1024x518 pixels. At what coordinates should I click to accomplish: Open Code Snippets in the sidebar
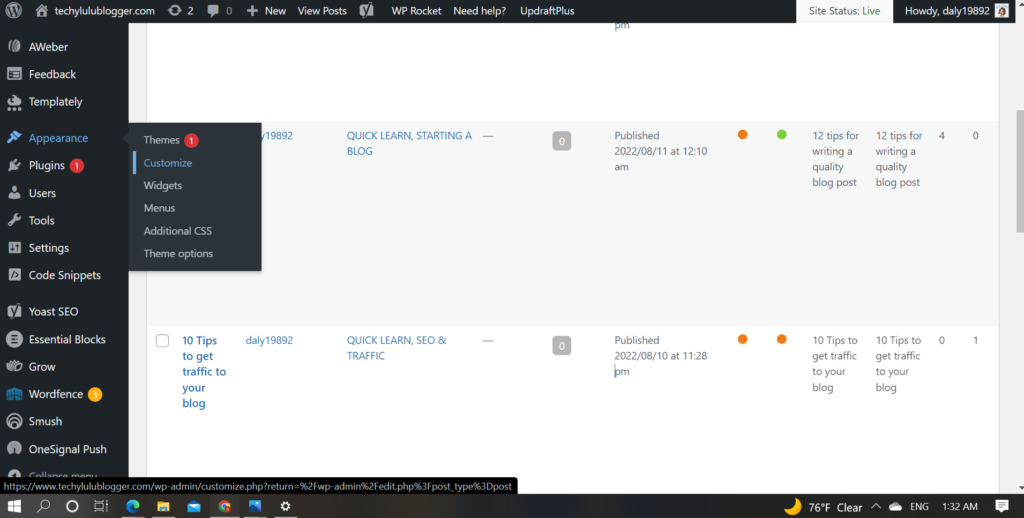pos(64,275)
